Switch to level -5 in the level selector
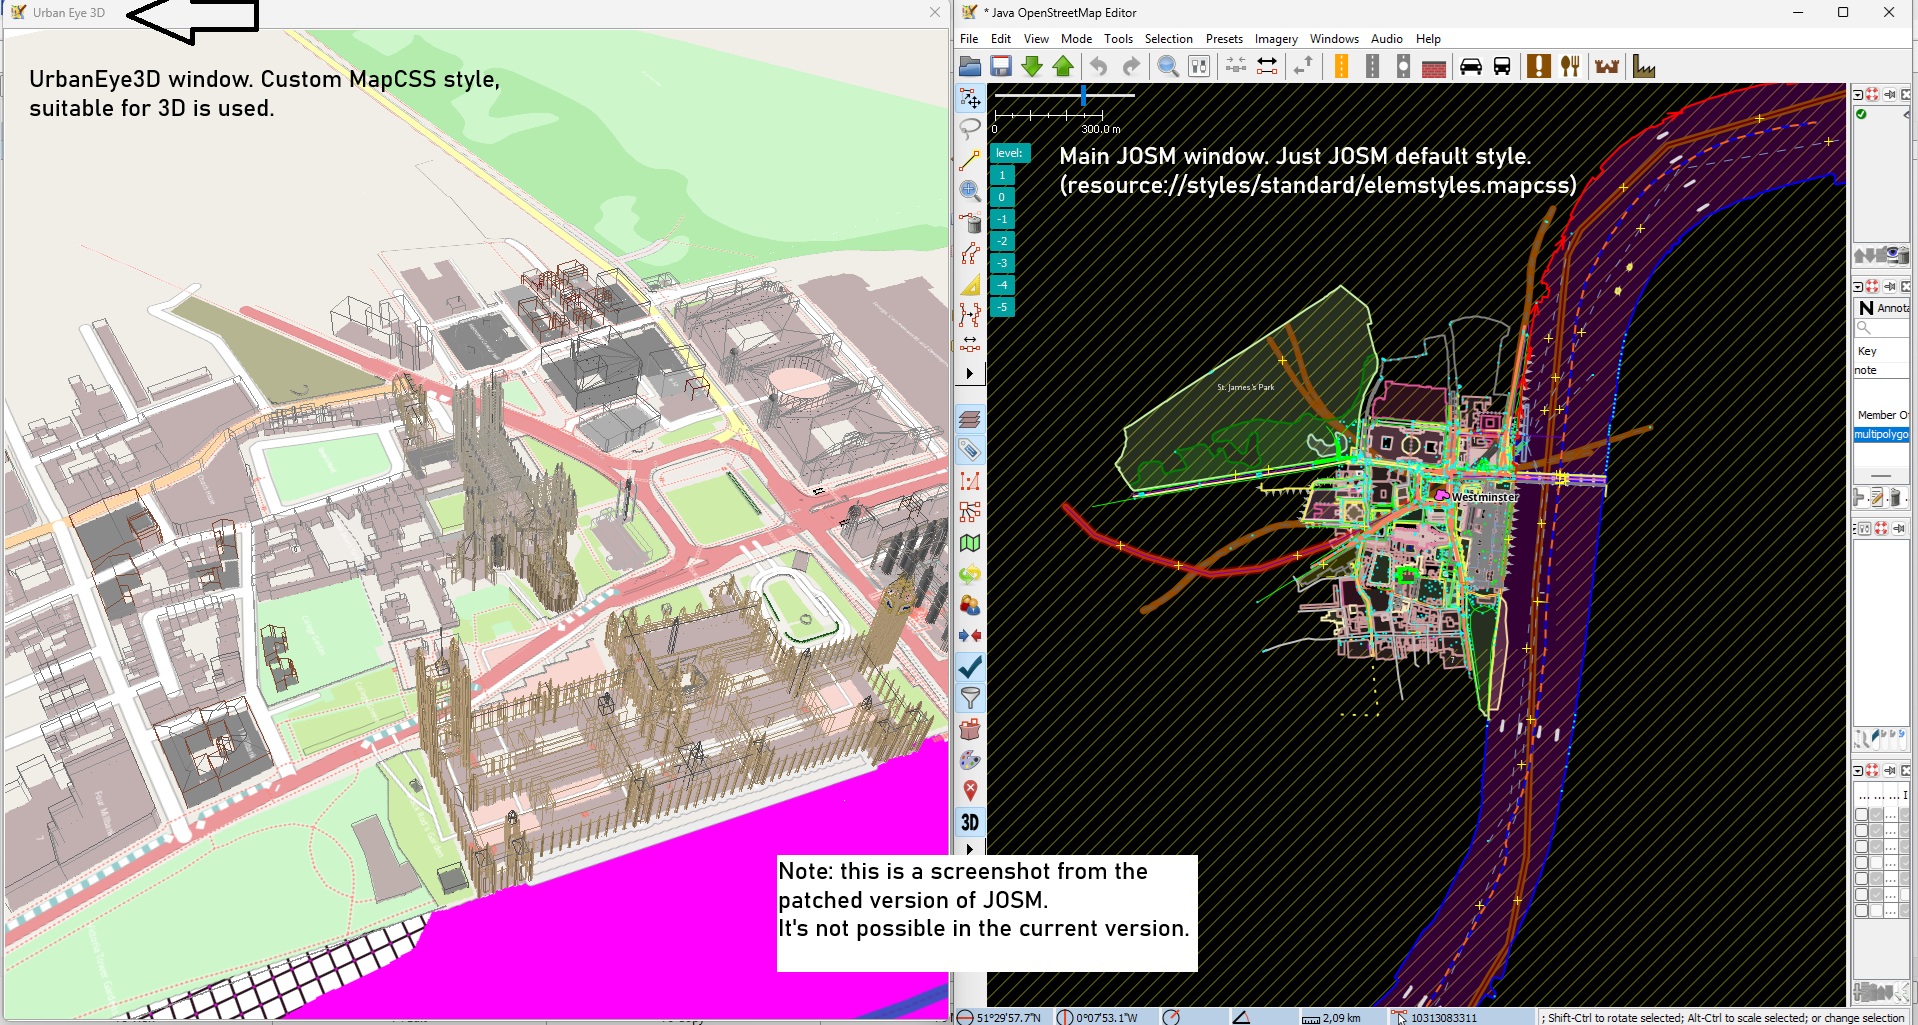 (x=1002, y=307)
